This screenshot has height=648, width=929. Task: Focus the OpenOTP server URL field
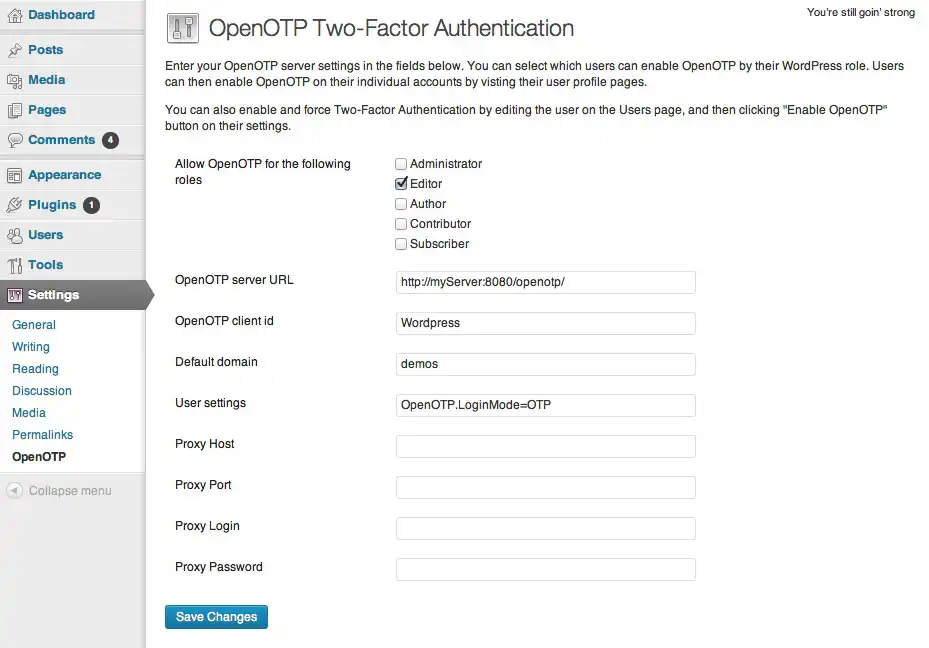point(545,283)
